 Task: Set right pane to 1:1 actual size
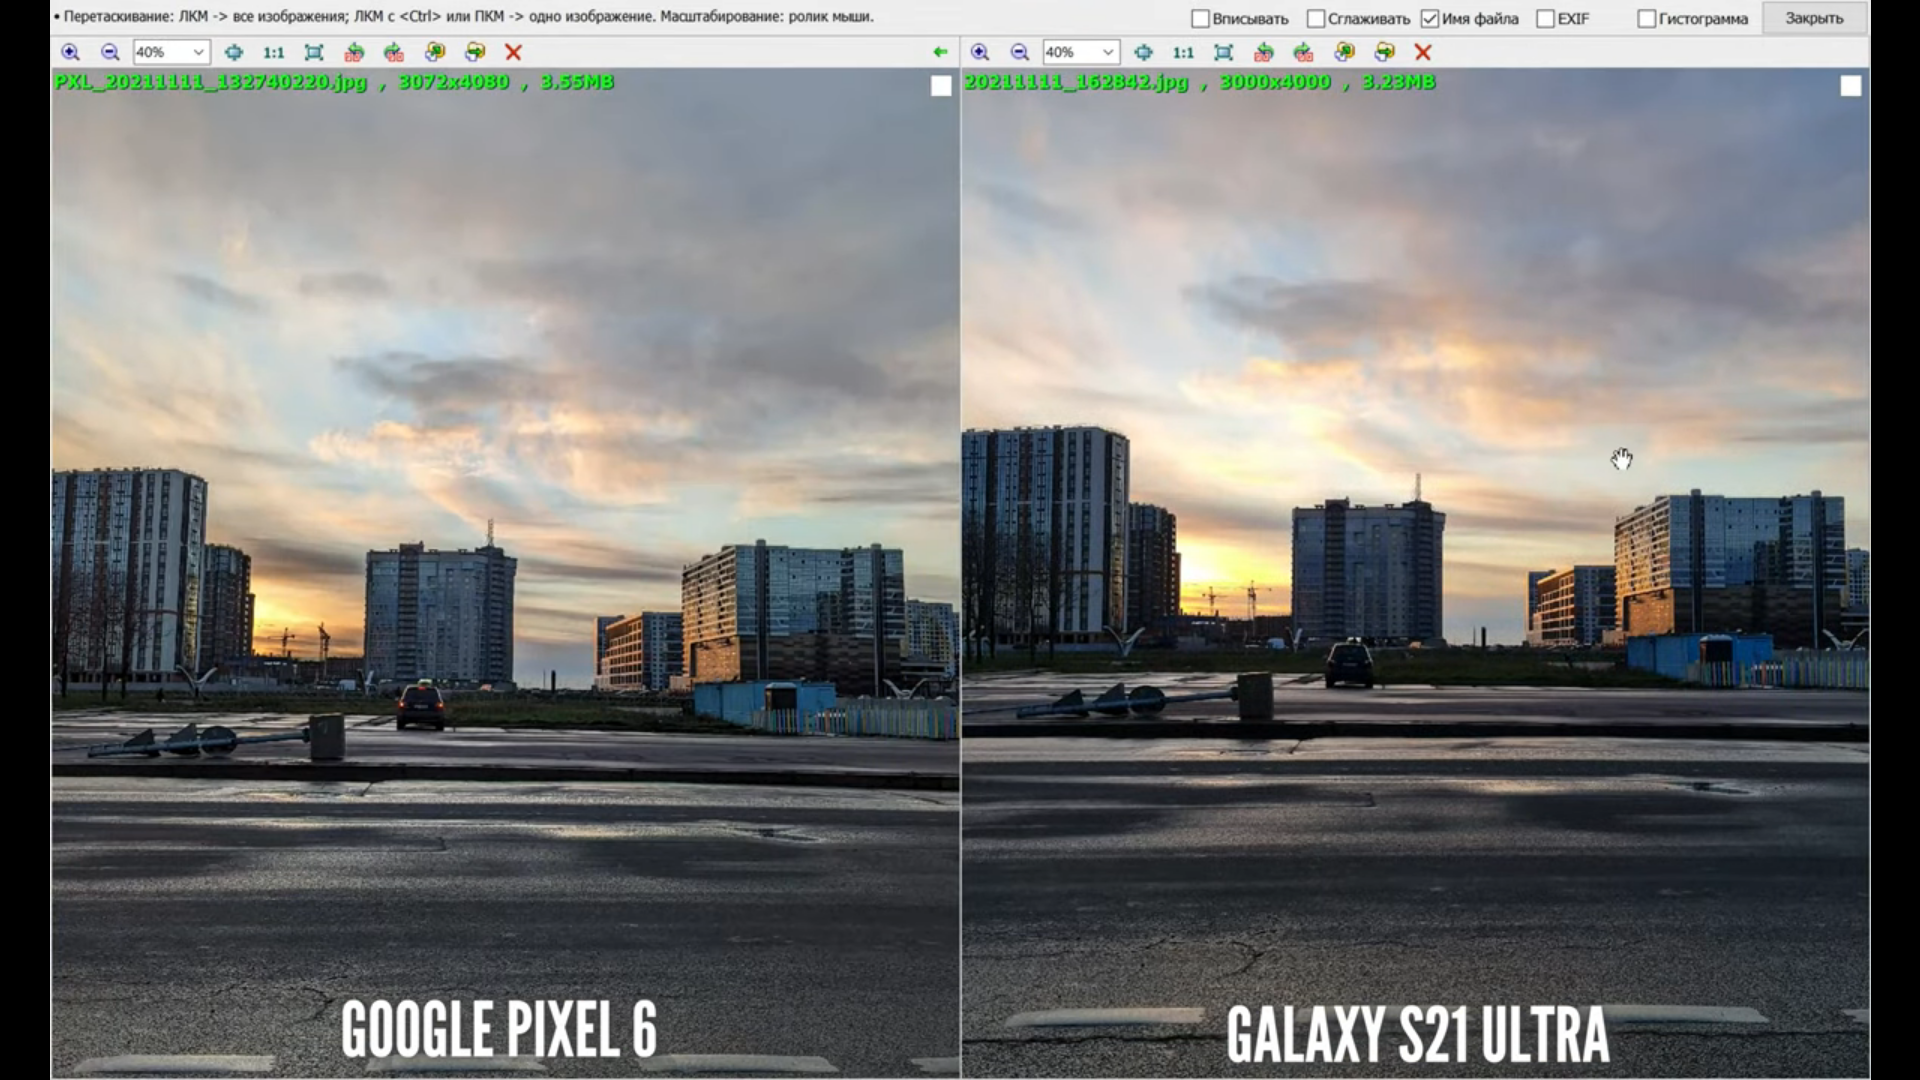point(1183,52)
